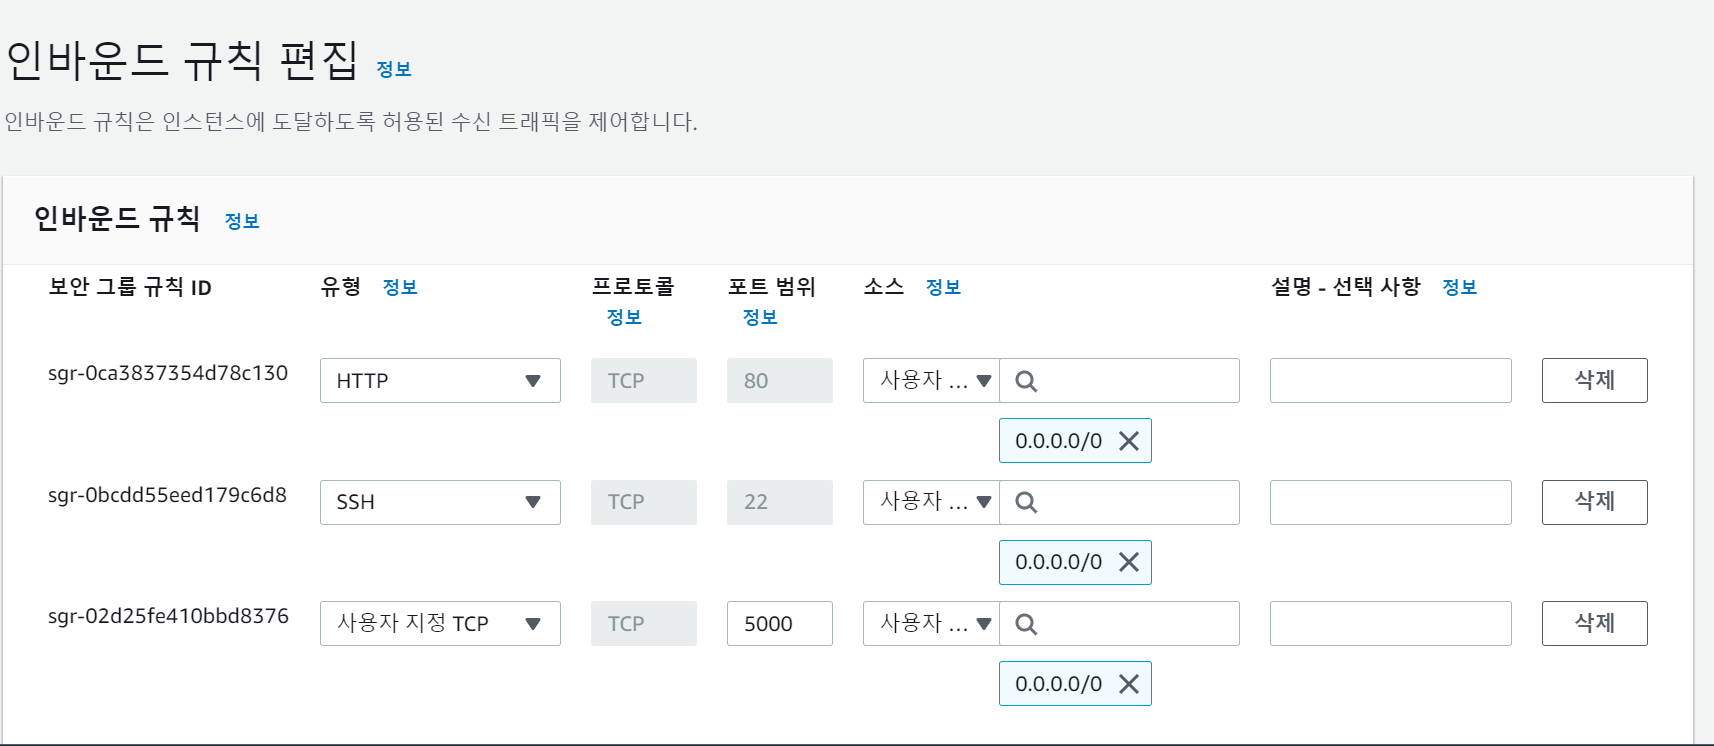This screenshot has height=746, width=1714.
Task: Click description field for HTTP rule
Action: point(1391,381)
